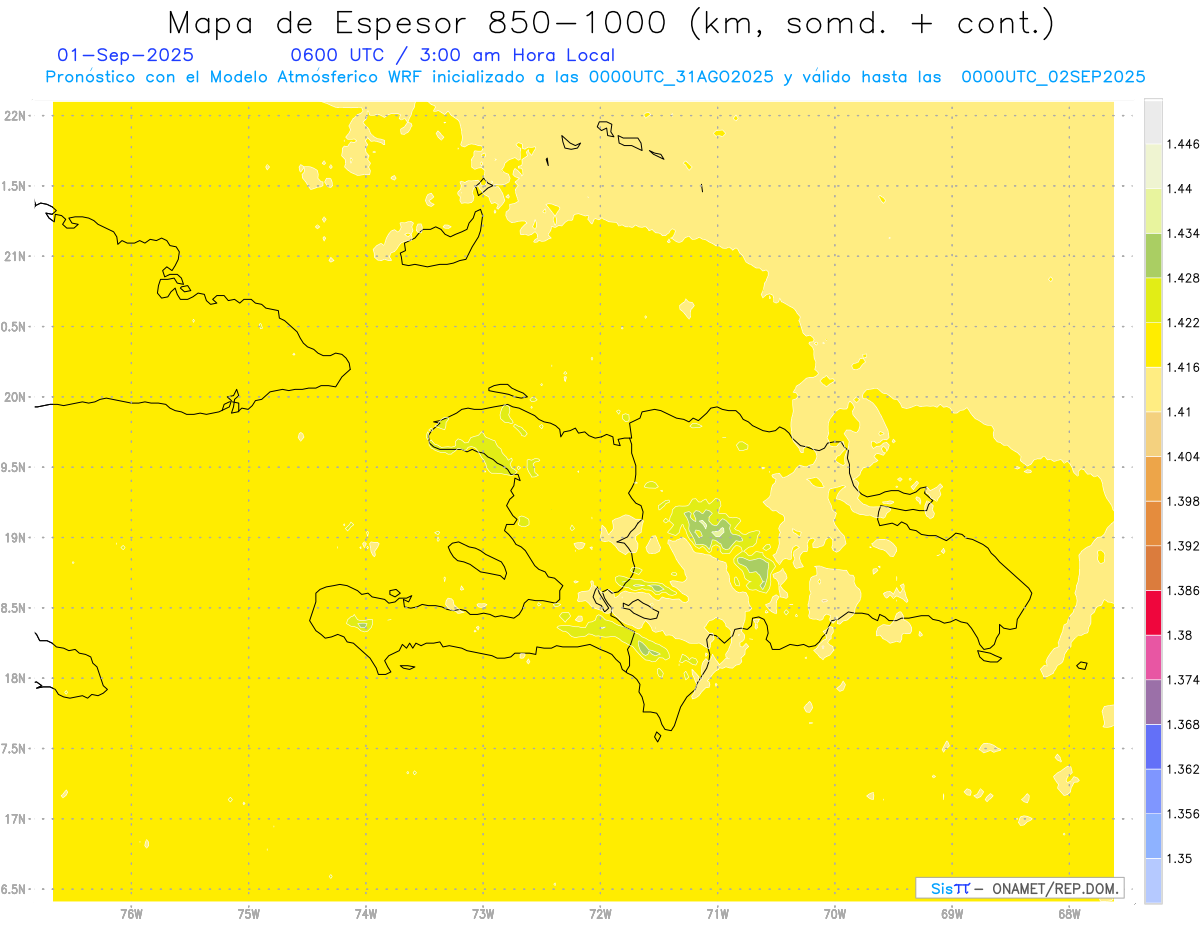Click the 69W longitude label
This screenshot has width=1200, height=927.
[952, 913]
